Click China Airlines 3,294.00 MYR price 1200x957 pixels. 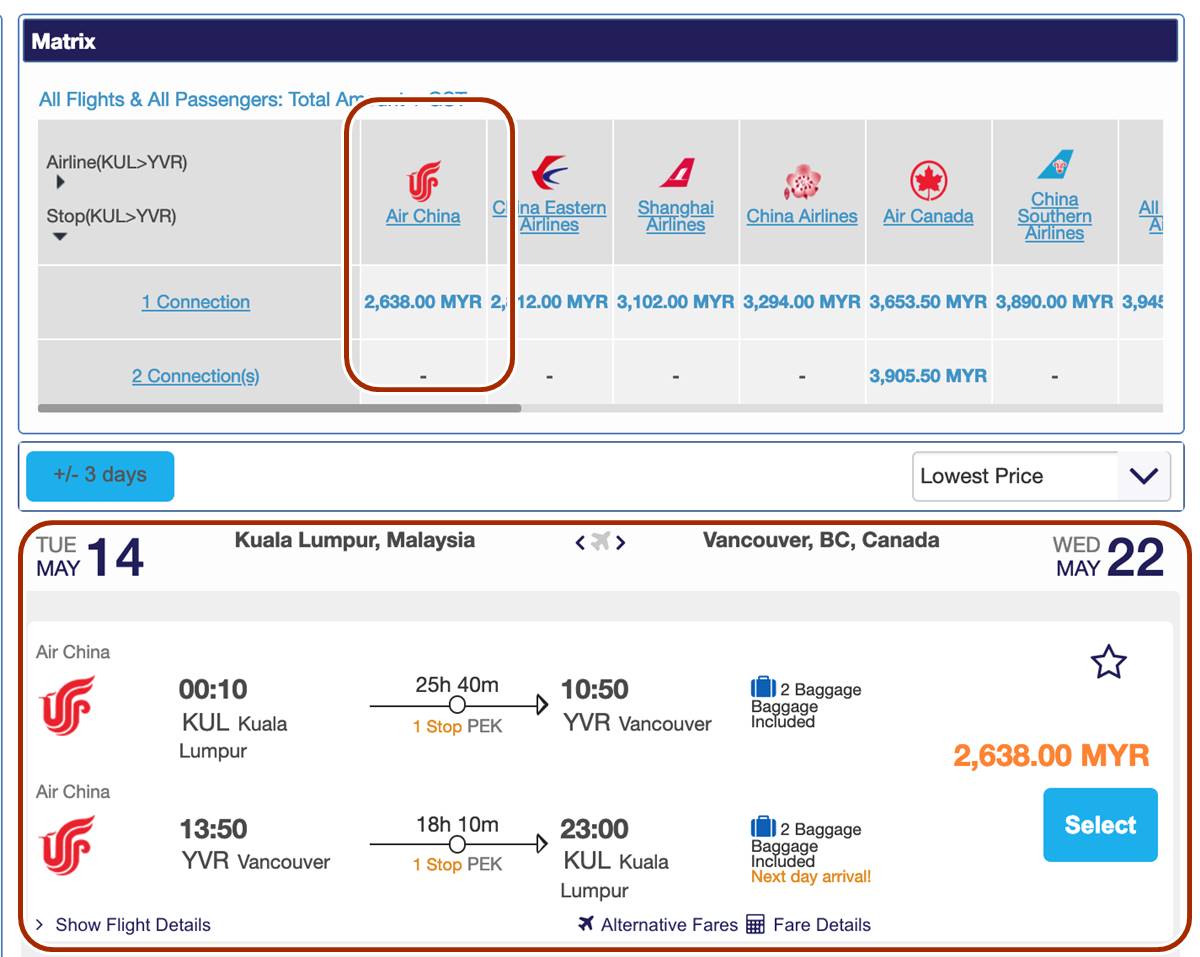(x=802, y=301)
